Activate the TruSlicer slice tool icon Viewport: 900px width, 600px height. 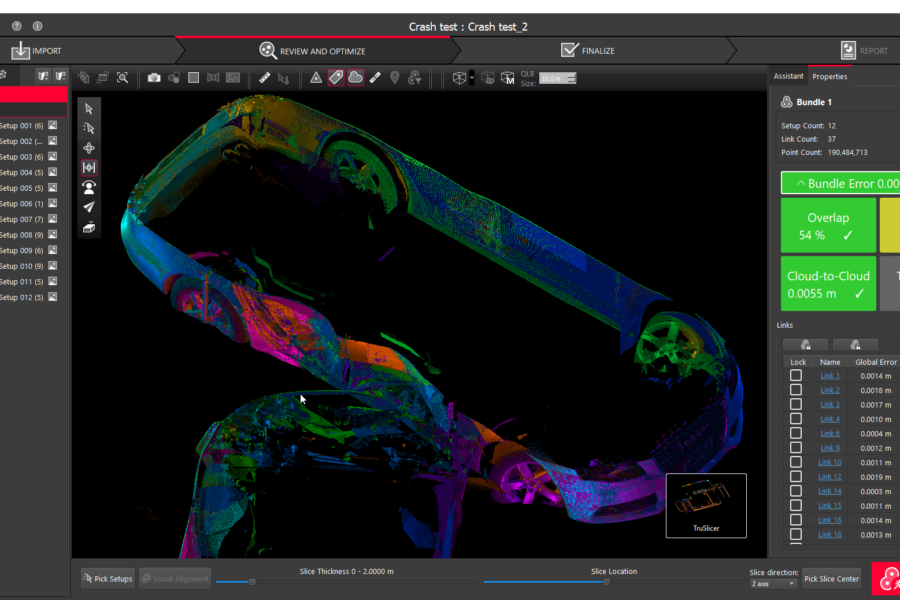point(89,168)
